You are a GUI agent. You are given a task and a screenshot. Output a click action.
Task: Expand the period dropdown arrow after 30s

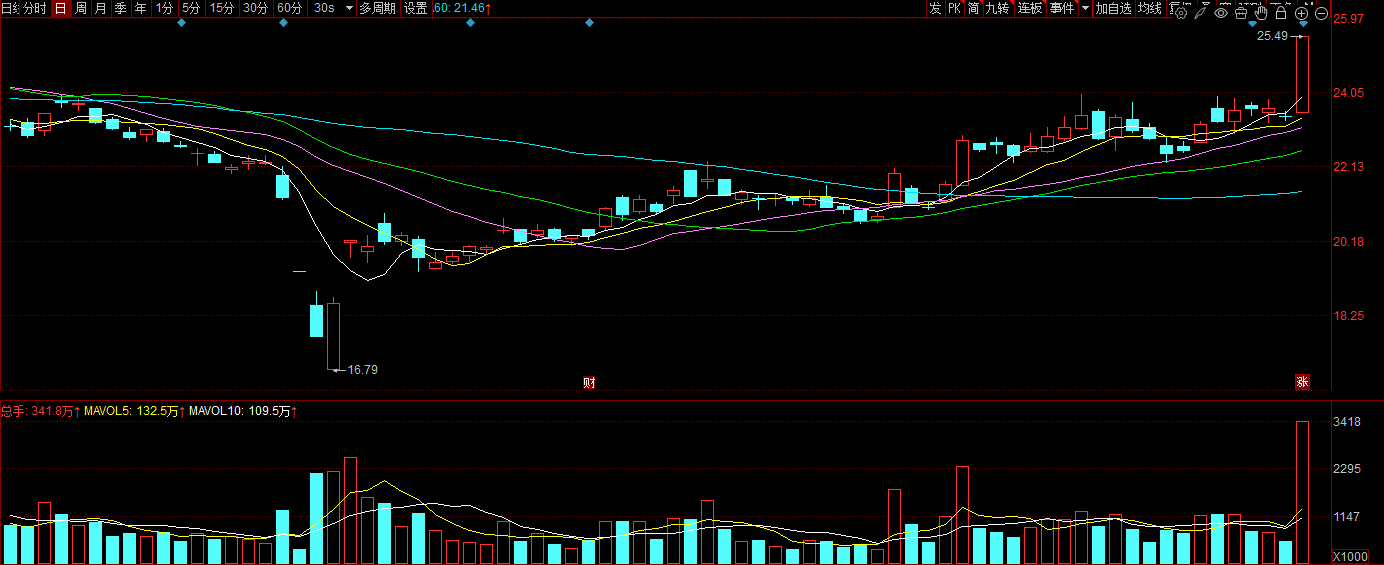tap(349, 8)
